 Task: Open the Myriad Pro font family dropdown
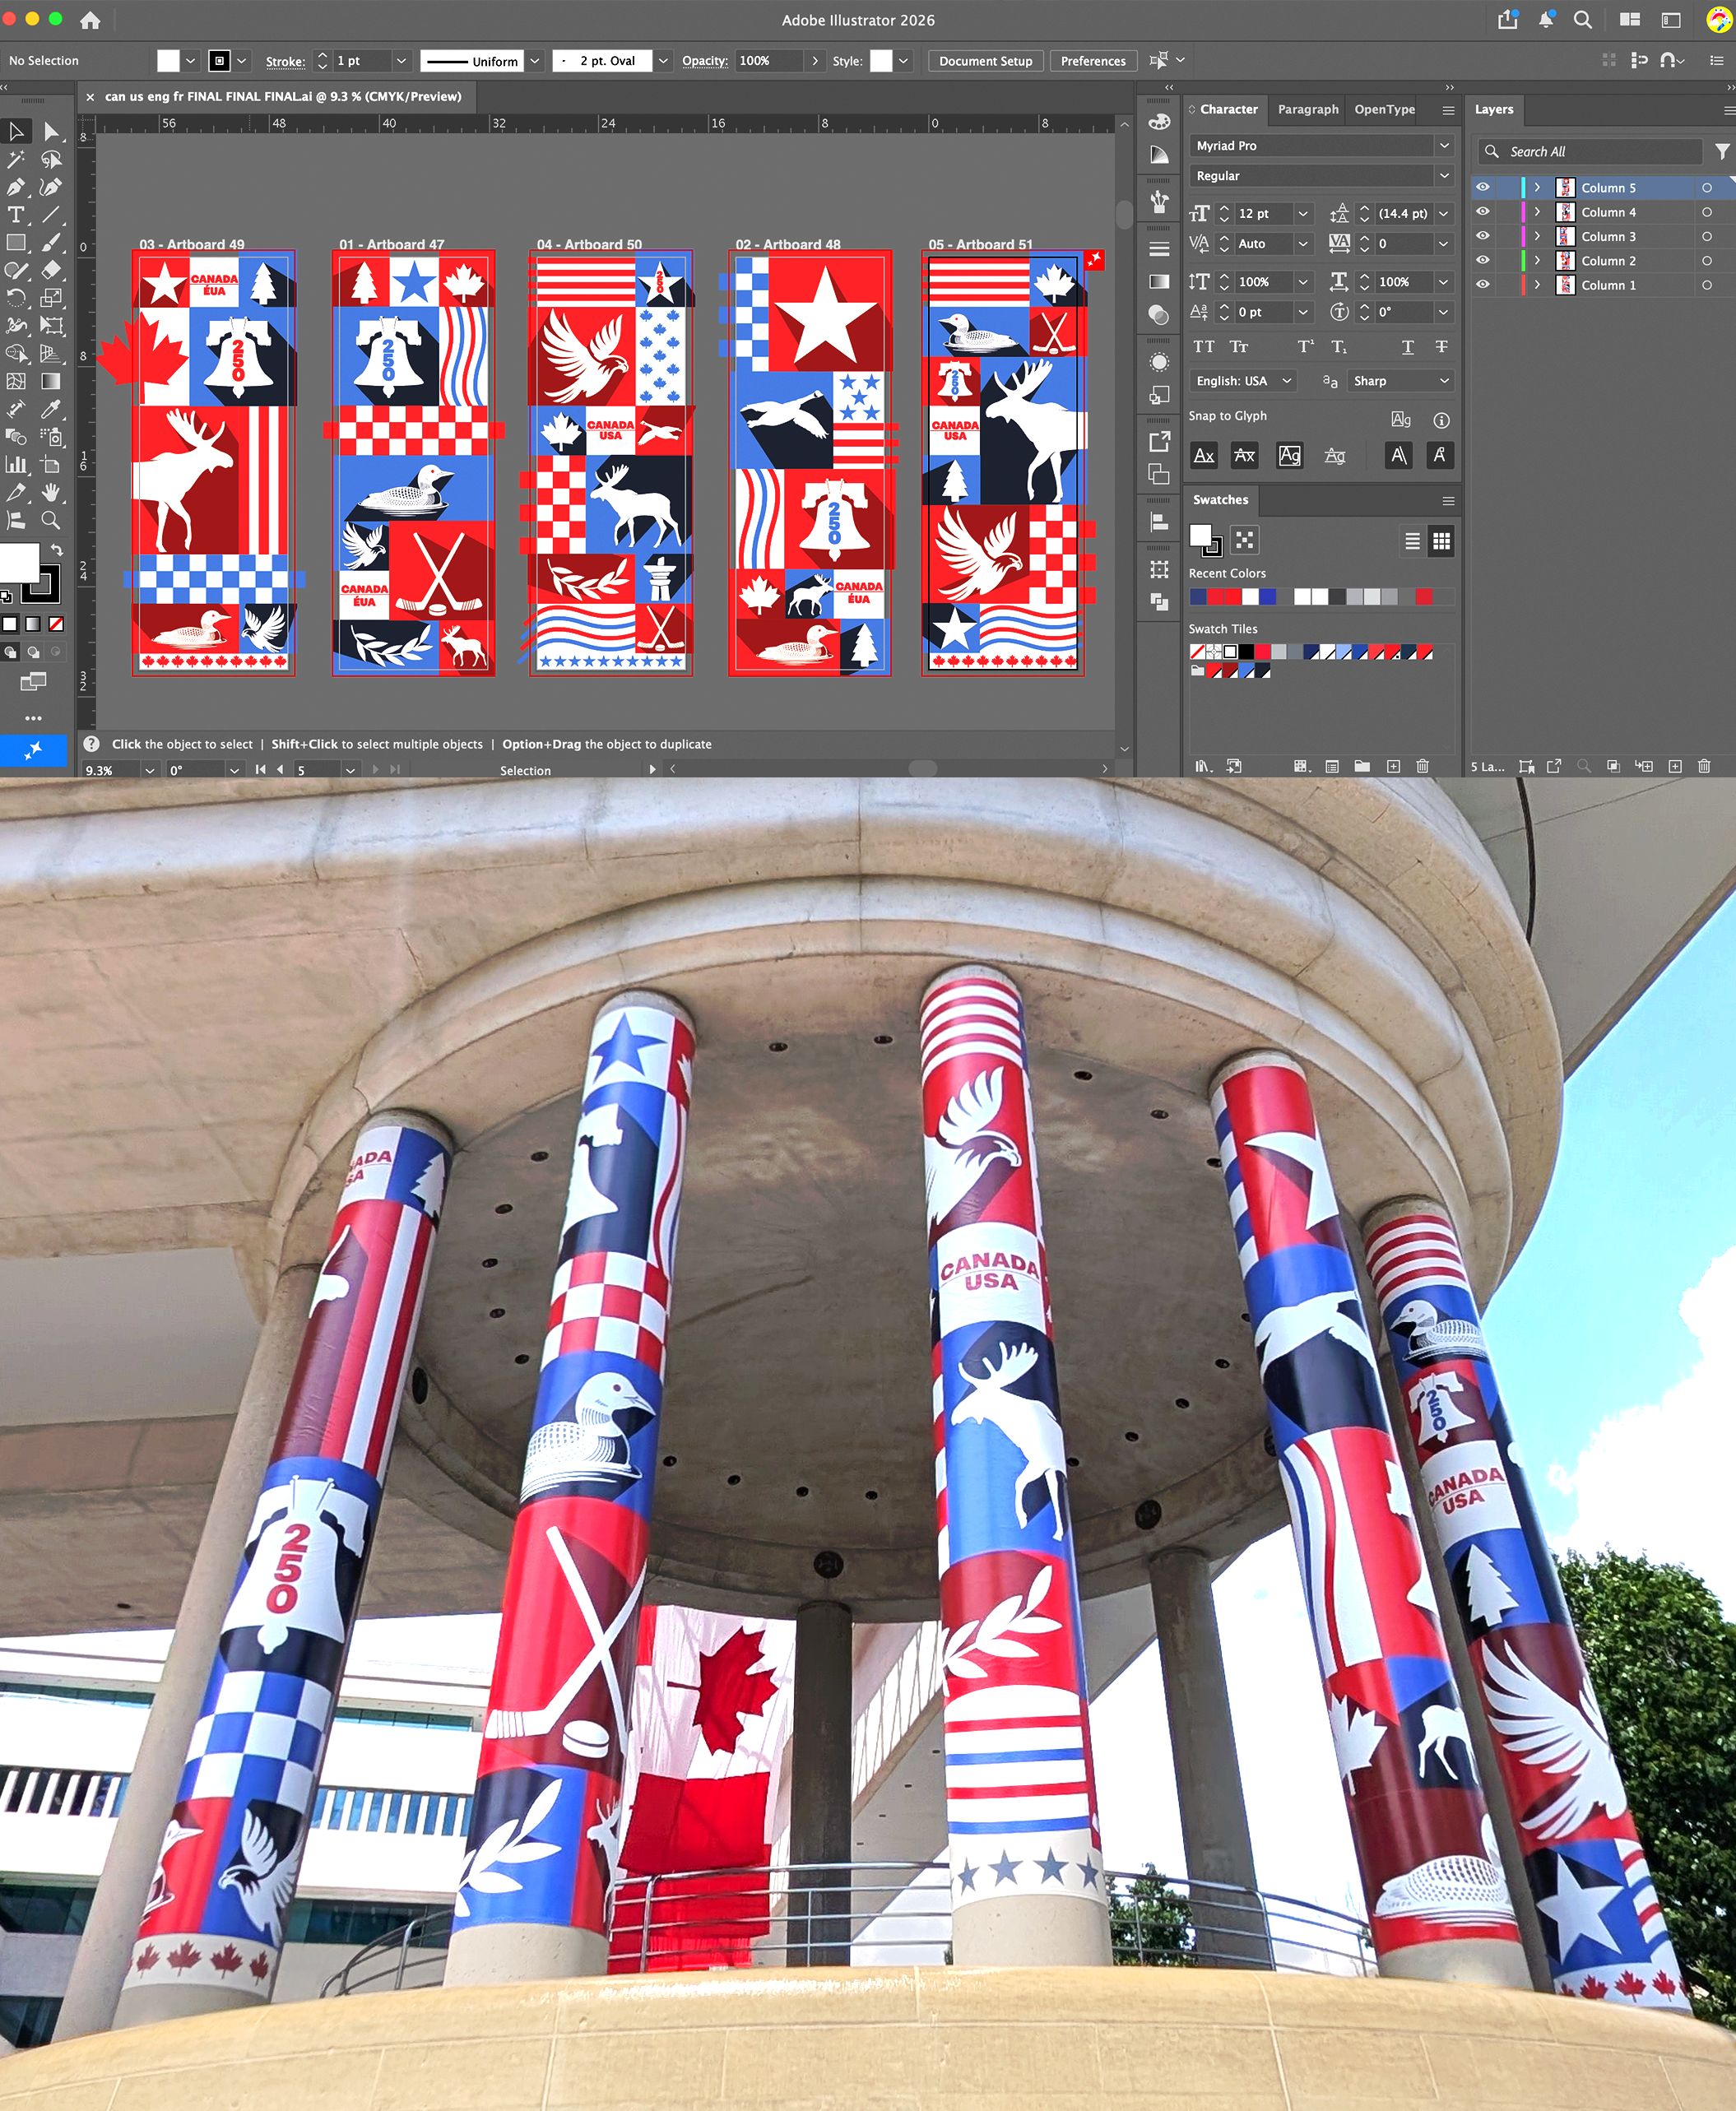tap(1444, 146)
